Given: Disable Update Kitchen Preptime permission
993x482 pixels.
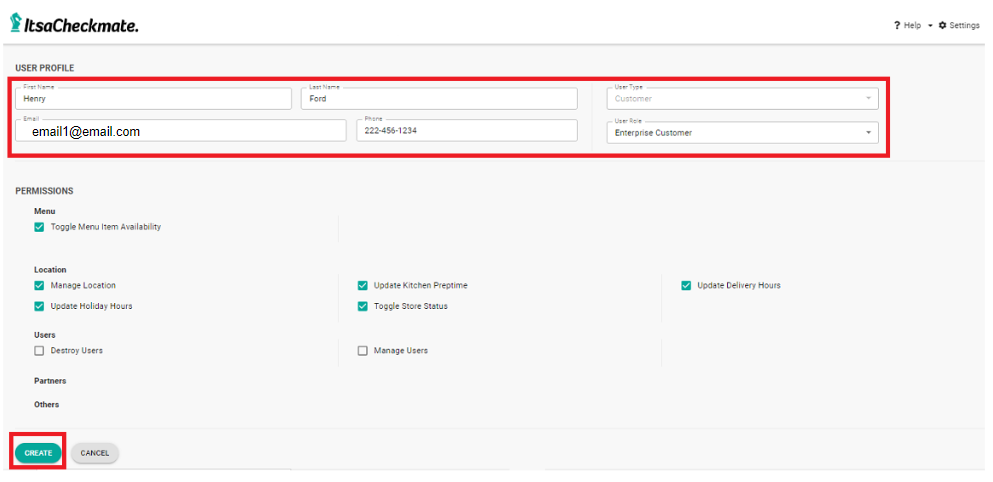Looking at the screenshot, I should [363, 286].
